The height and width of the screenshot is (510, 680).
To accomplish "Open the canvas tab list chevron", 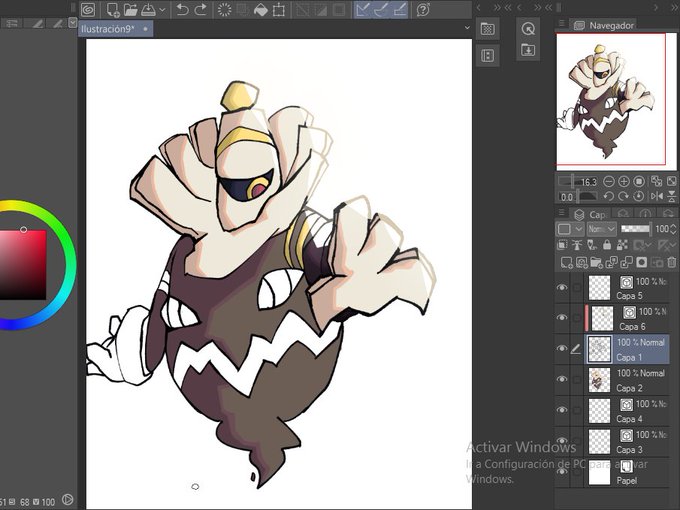I will (467, 27).
